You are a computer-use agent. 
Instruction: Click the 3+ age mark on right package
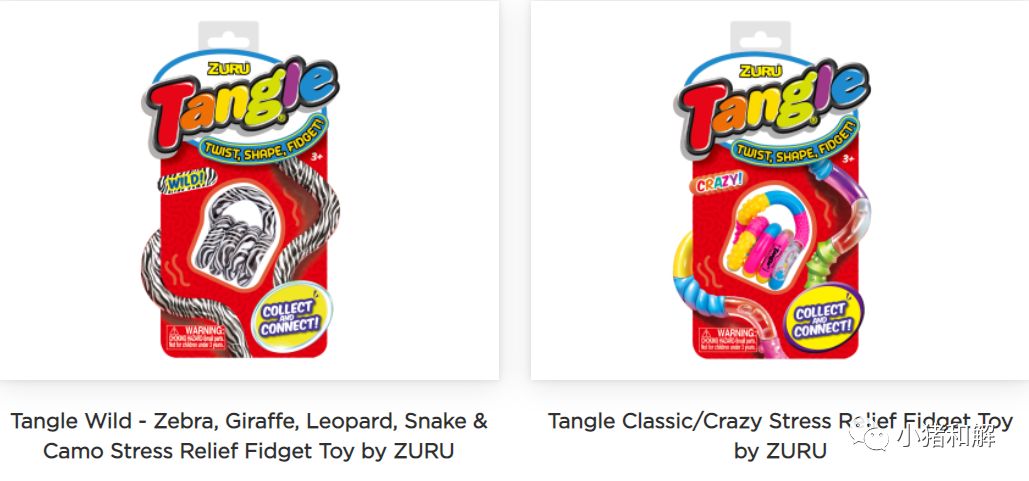848,159
